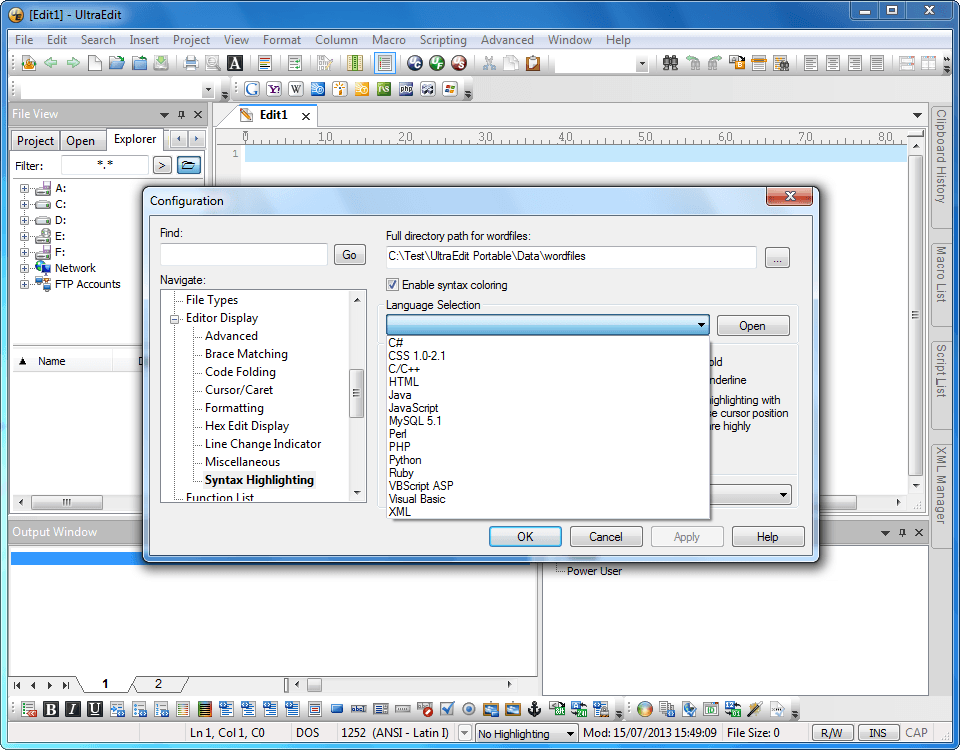960x750 pixels.
Task: Pin the lower right panel
Action: [902, 533]
